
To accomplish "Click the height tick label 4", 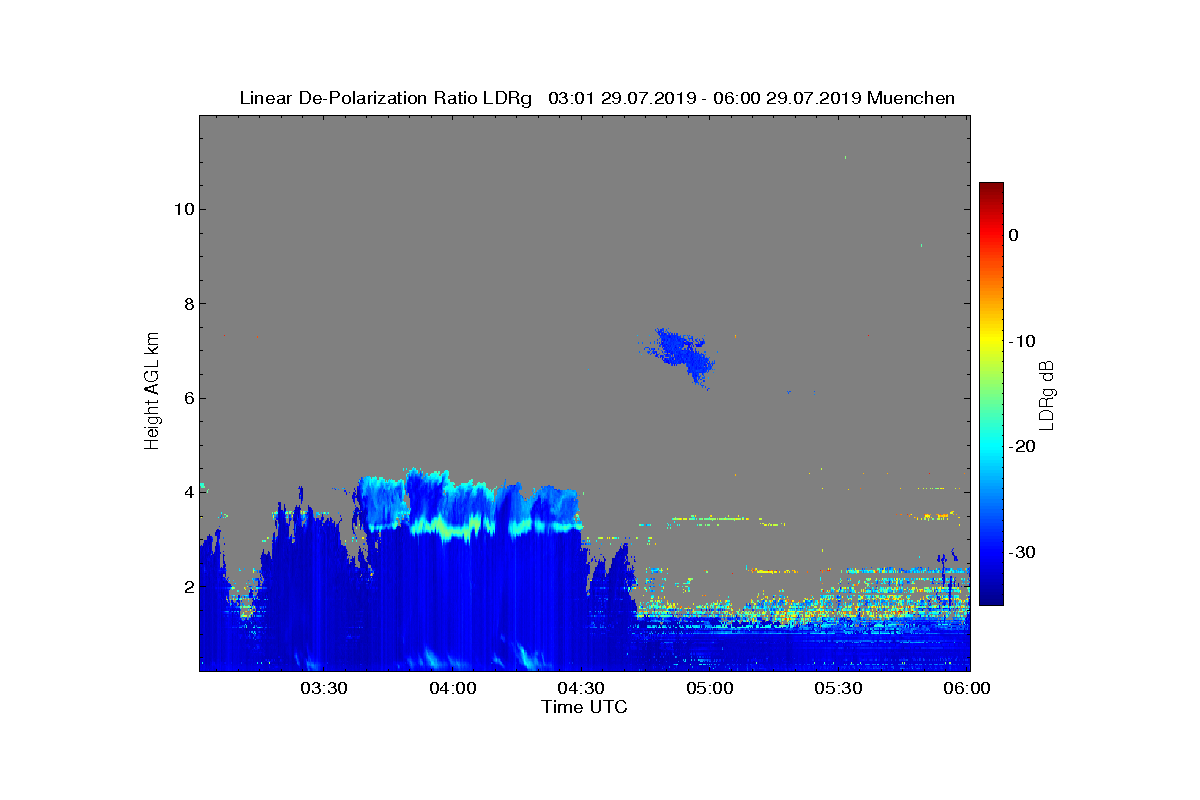I will [187, 492].
